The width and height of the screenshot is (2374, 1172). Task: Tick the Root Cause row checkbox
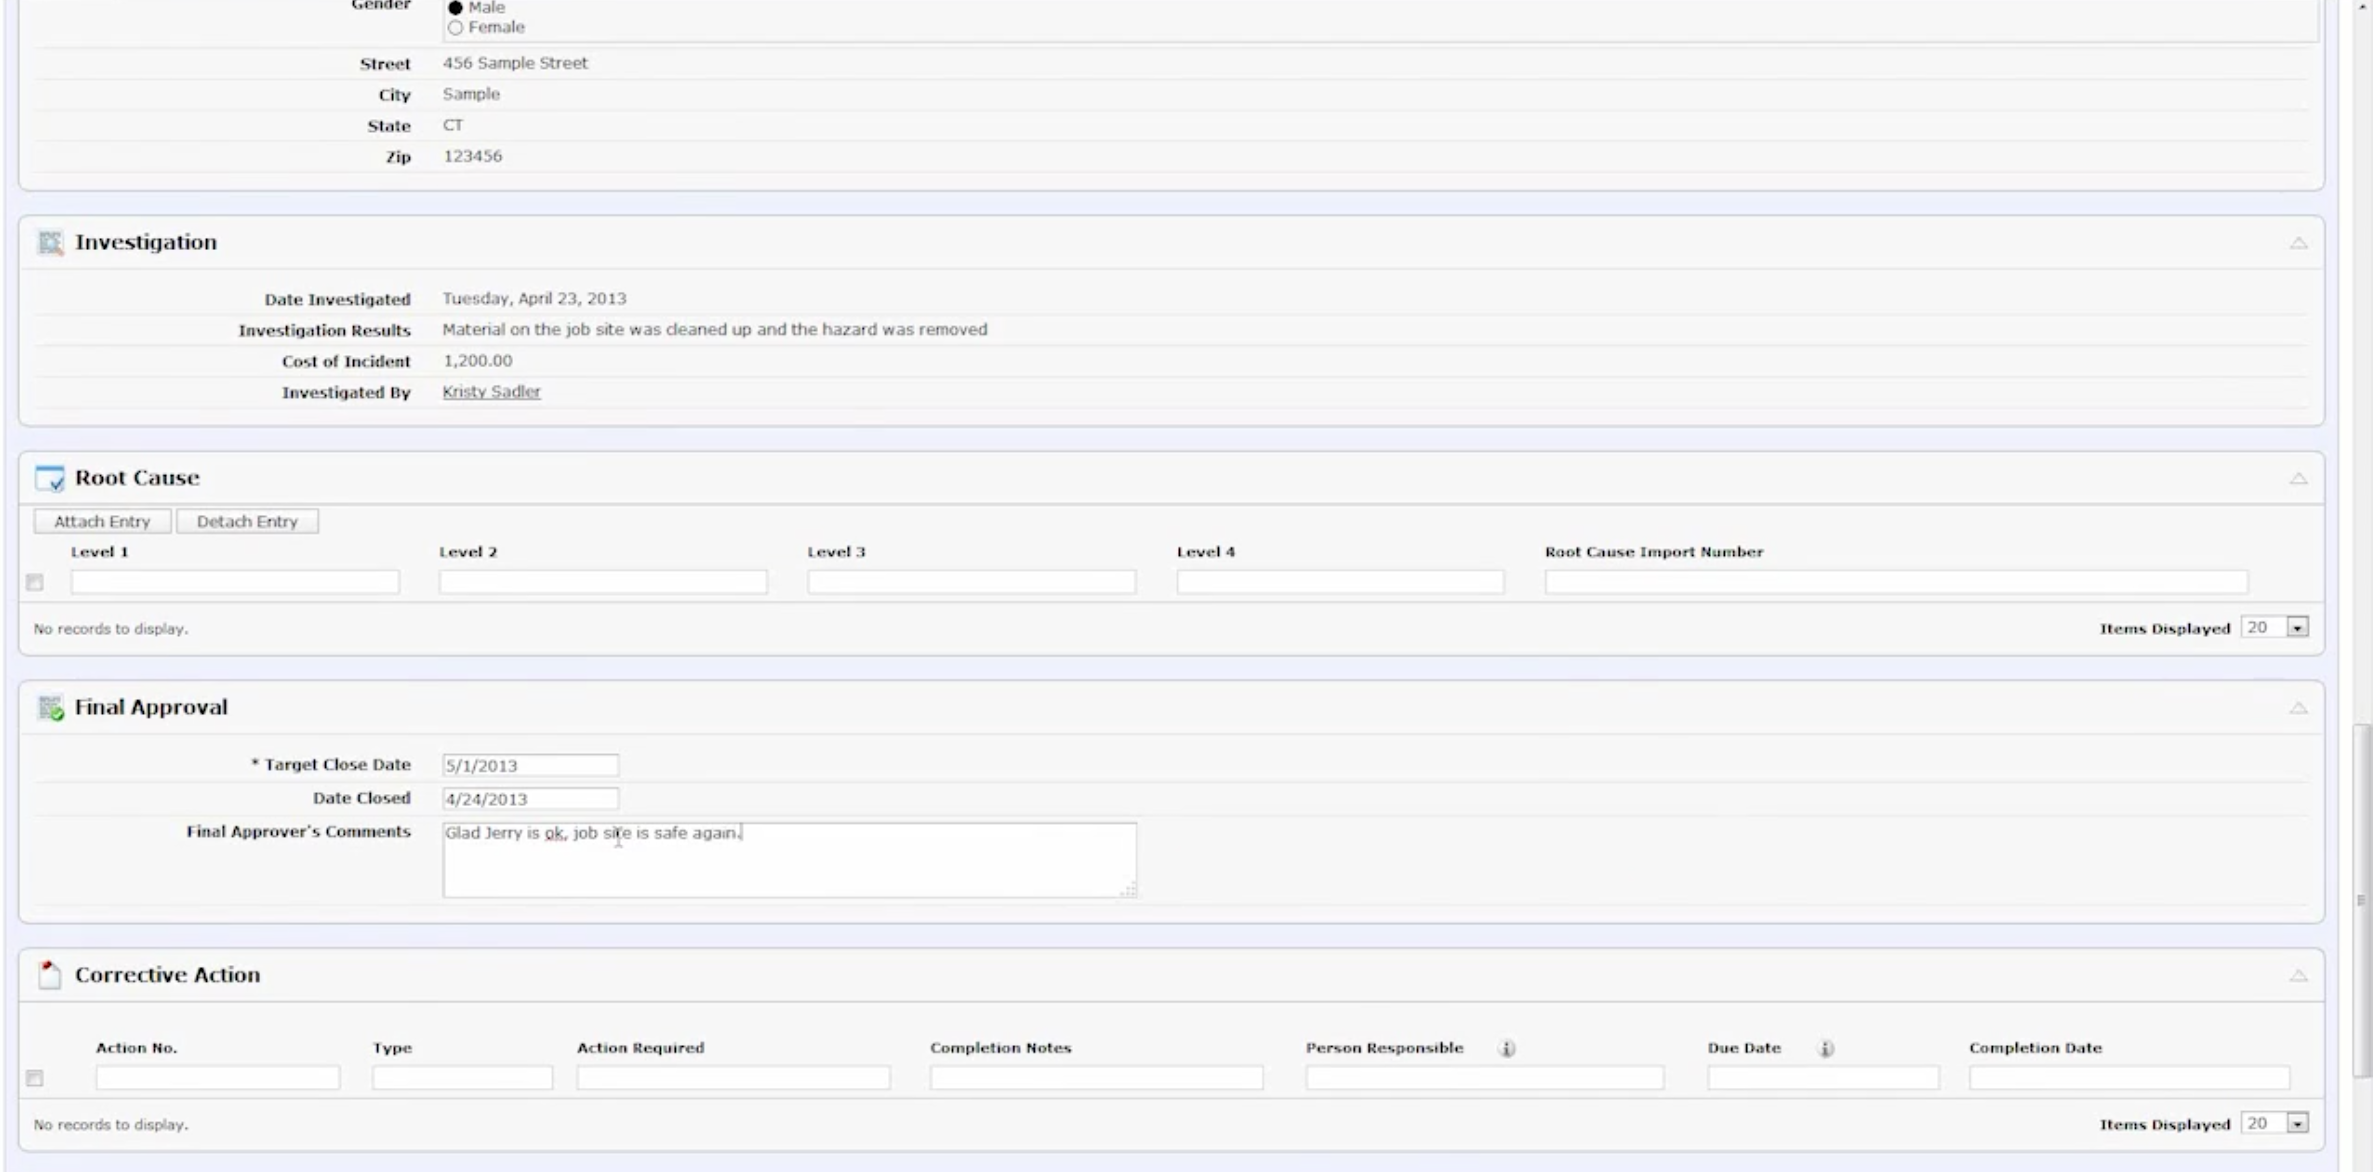(35, 582)
